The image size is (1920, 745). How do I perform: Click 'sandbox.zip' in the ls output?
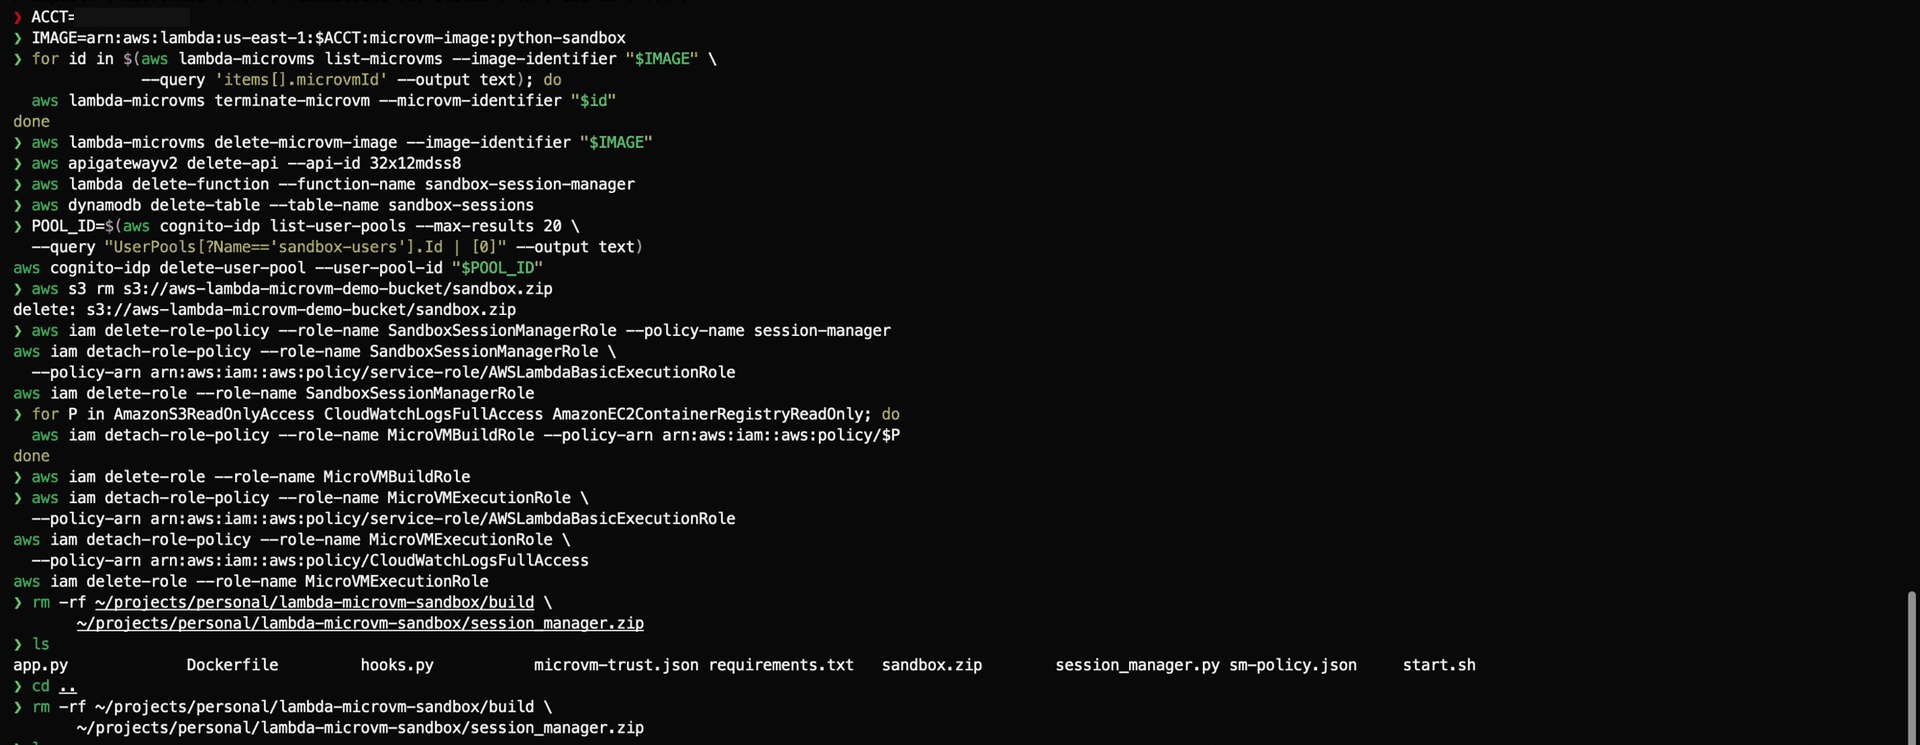pyautogui.click(x=932, y=665)
